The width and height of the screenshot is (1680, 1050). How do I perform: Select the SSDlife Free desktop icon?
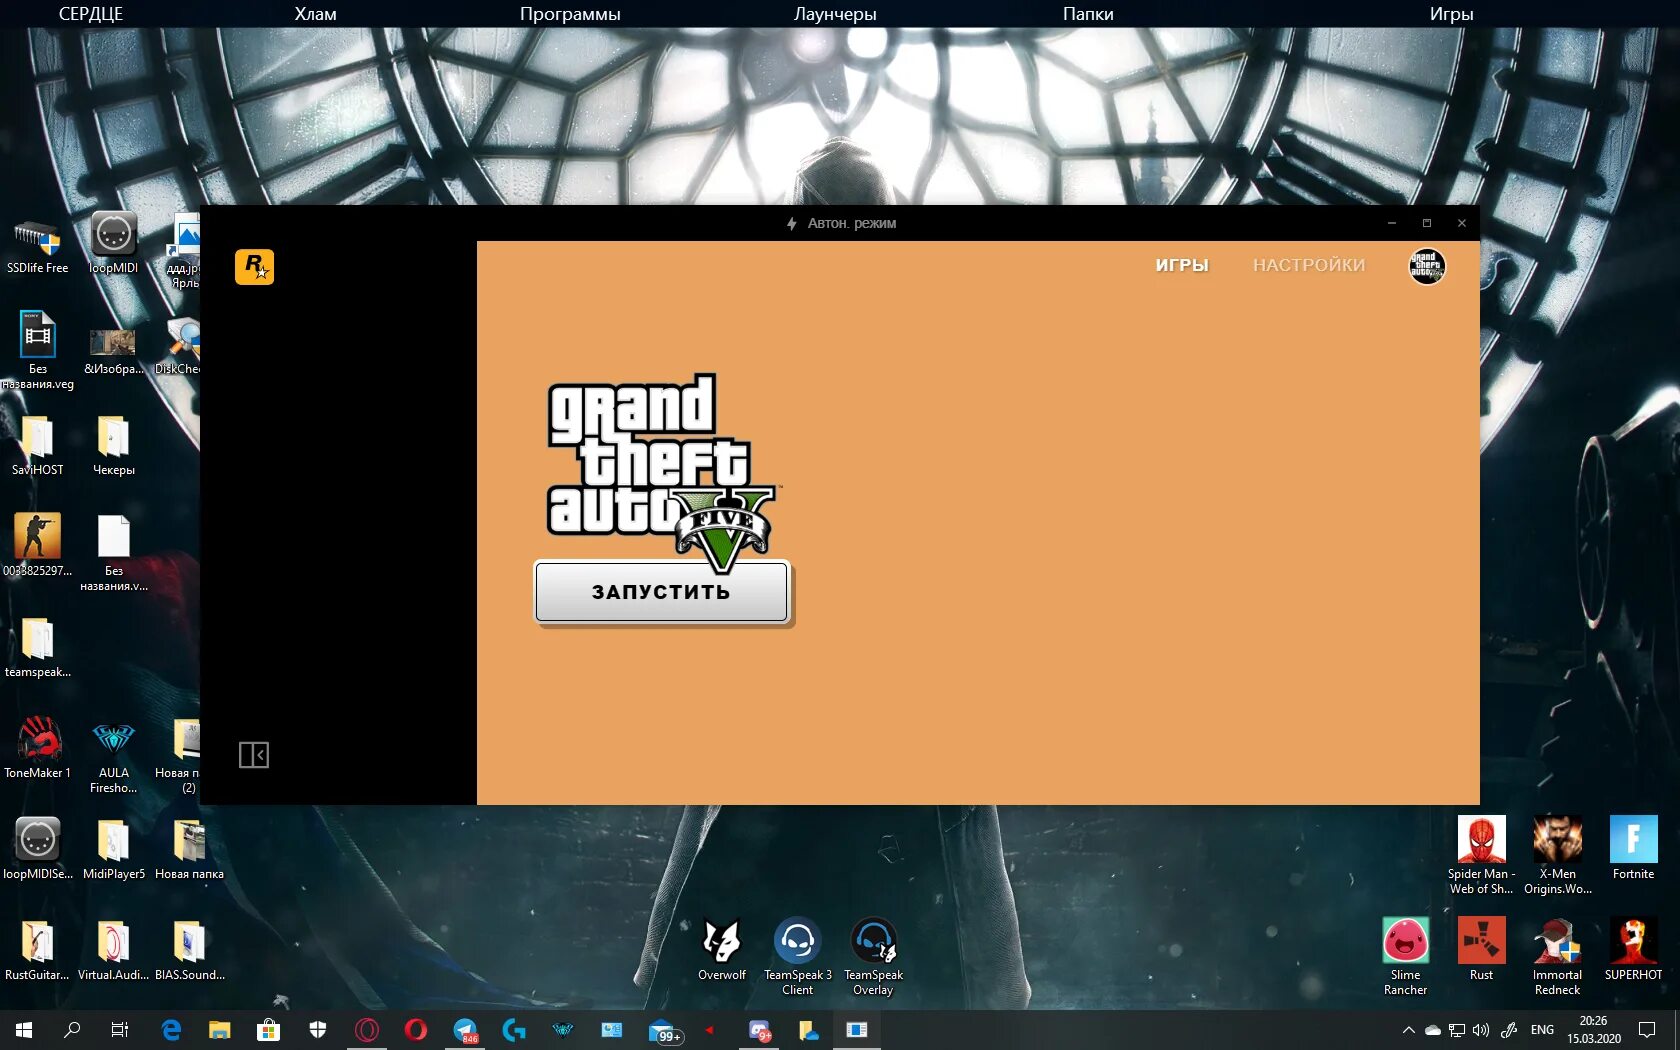[x=38, y=244]
